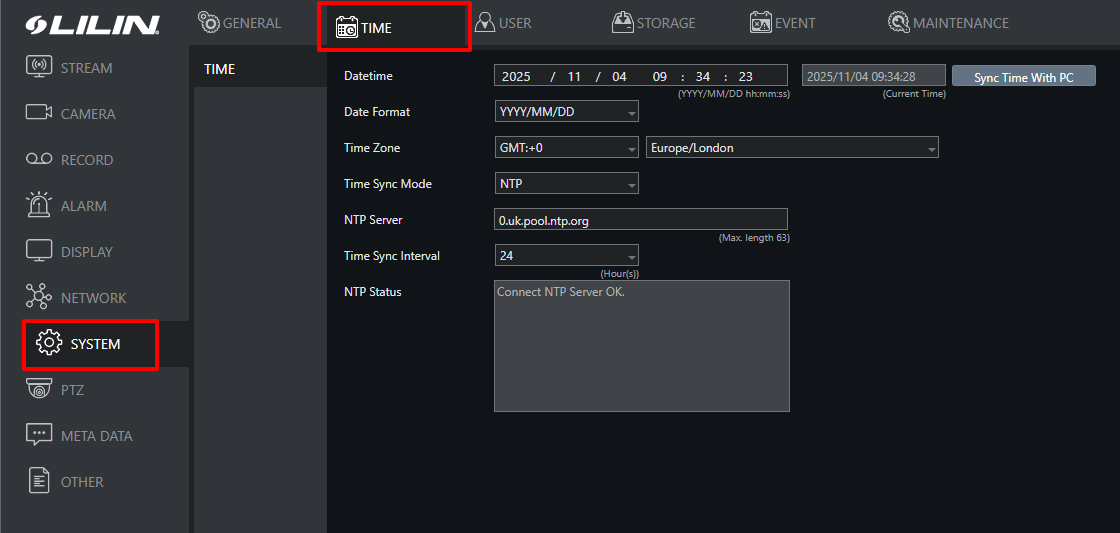Expand the Date Format dropdown
1120x533 pixels.
[566, 112]
